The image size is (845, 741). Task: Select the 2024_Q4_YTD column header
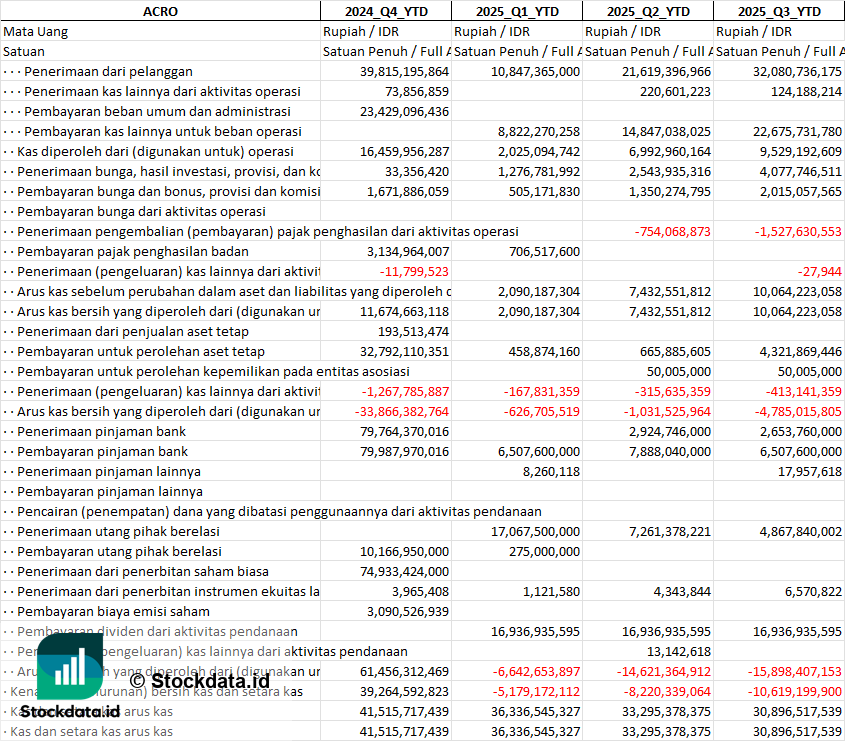(385, 11)
